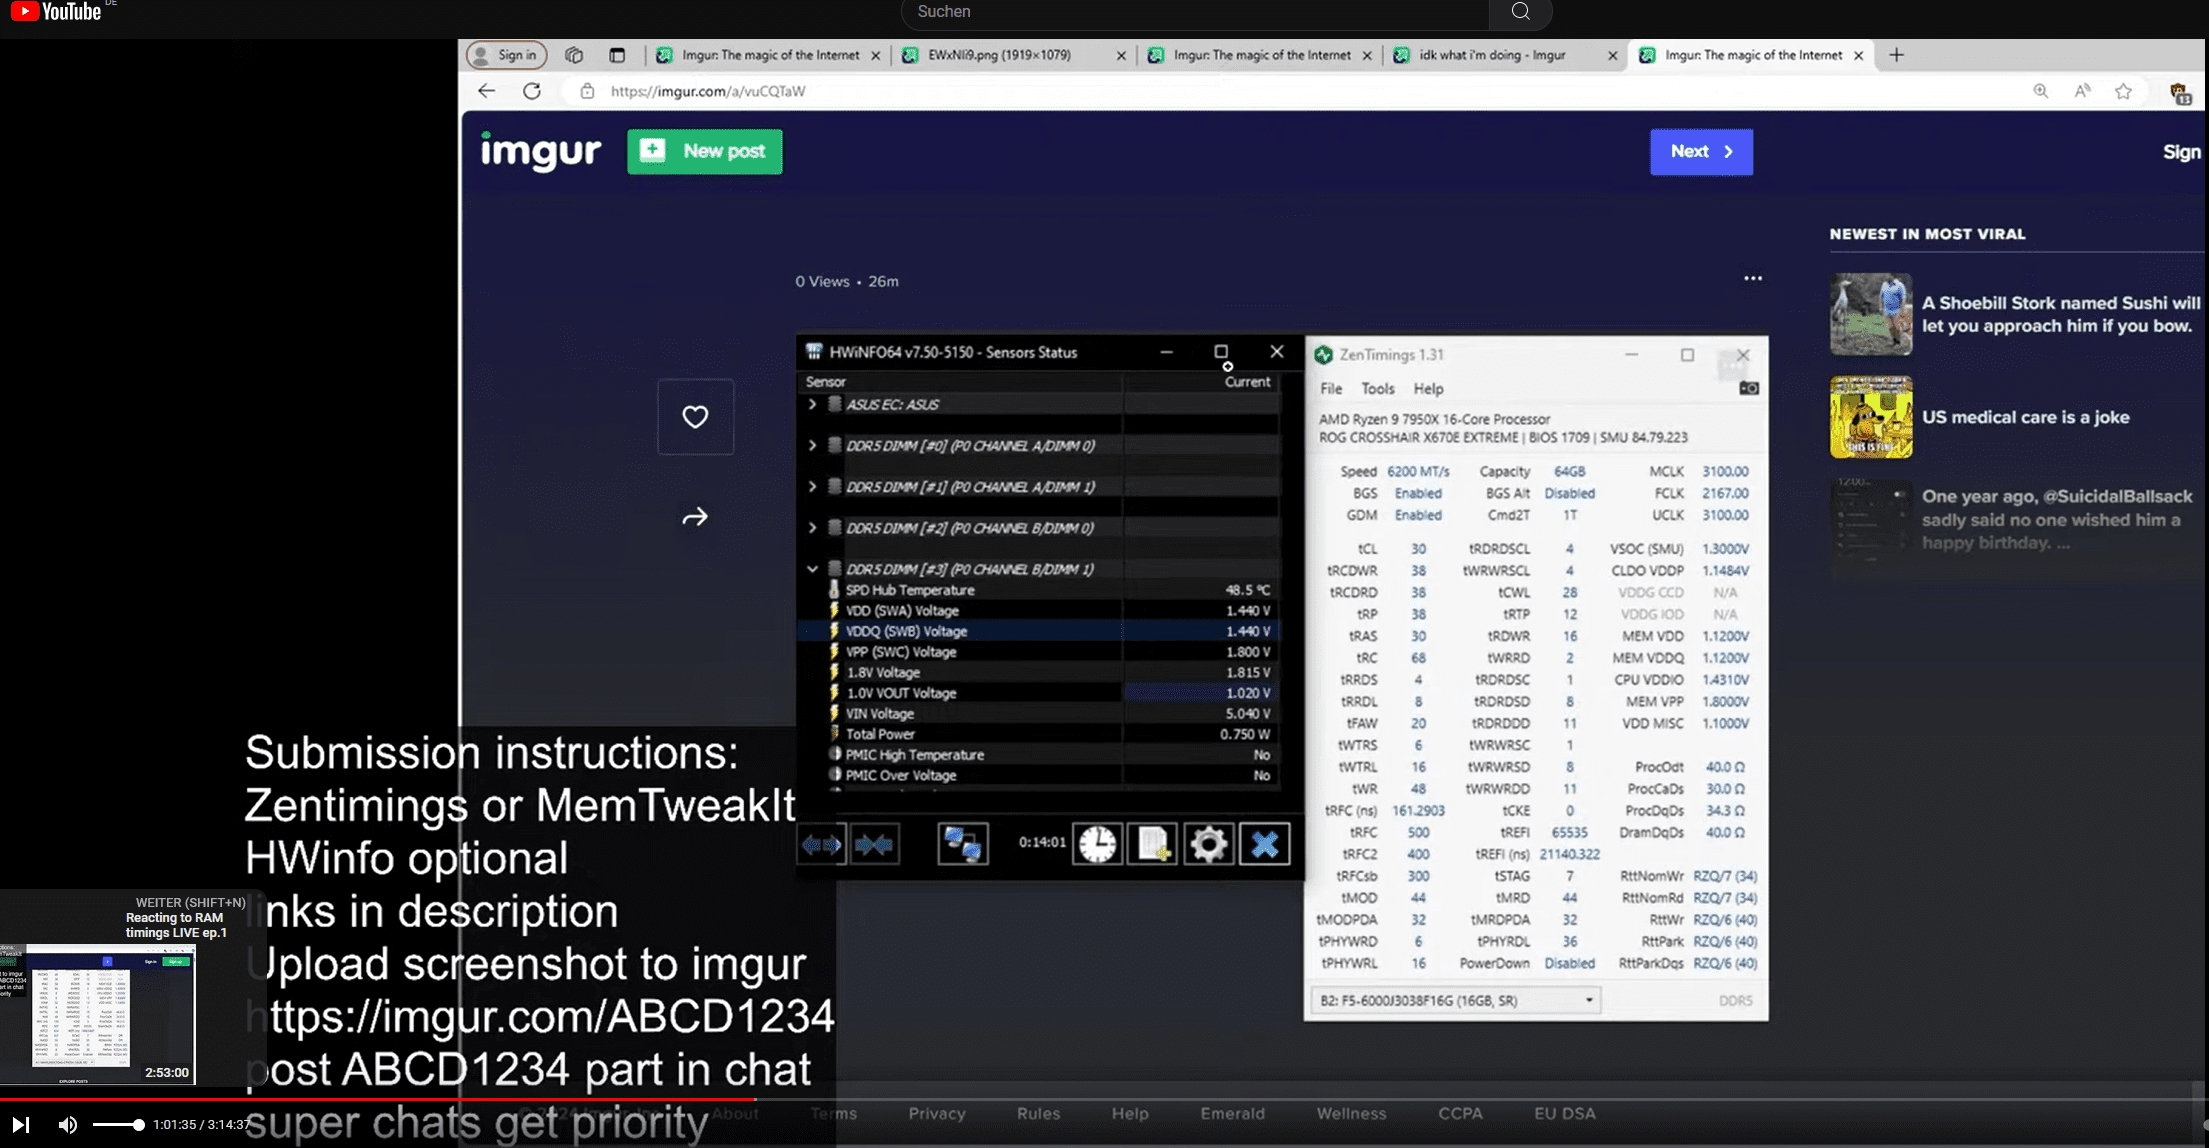Screen dimensions: 2209x1148
Task: Click the Next post button
Action: pos(1701,151)
